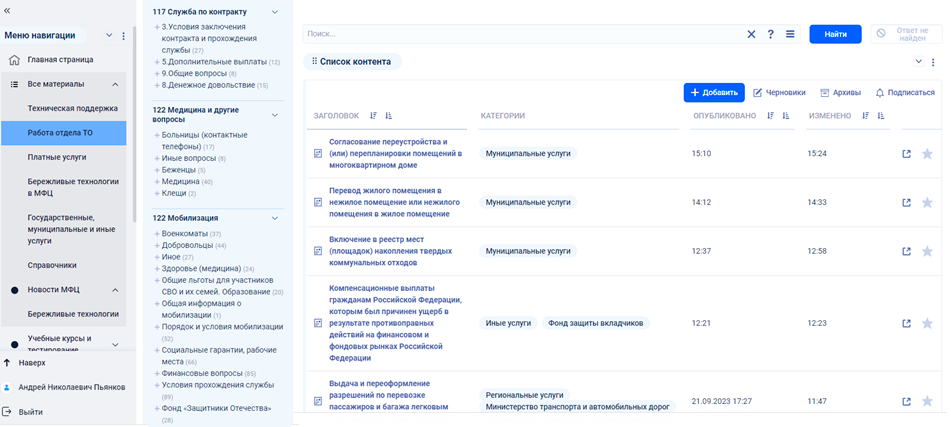Click the Найти search button
This screenshot has width=951, height=427.
(x=835, y=35)
